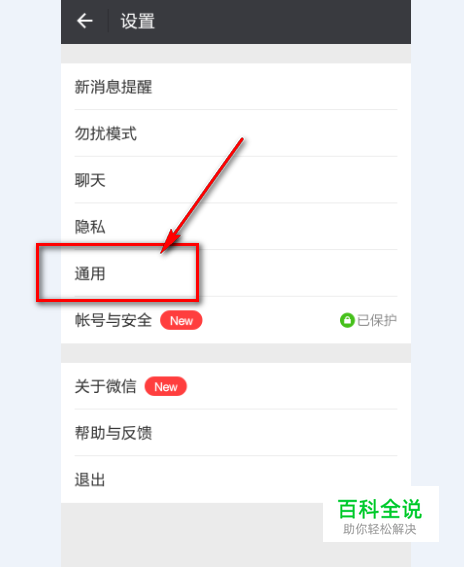Click the 已保护 status text
Viewport: 464px width, 567px height.
(x=377, y=320)
